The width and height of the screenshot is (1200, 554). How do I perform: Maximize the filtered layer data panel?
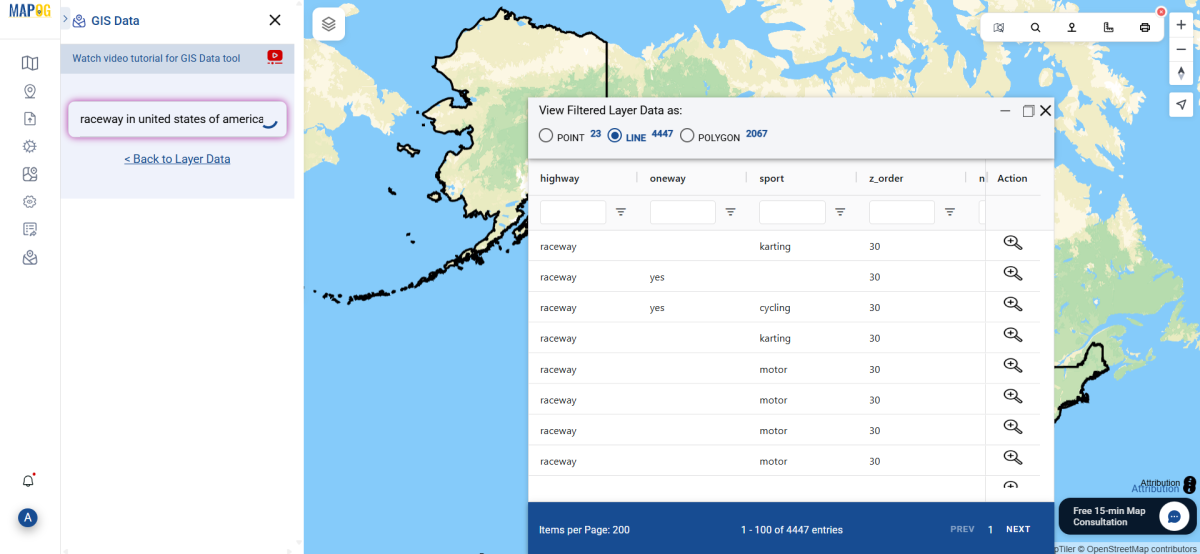coord(1028,111)
